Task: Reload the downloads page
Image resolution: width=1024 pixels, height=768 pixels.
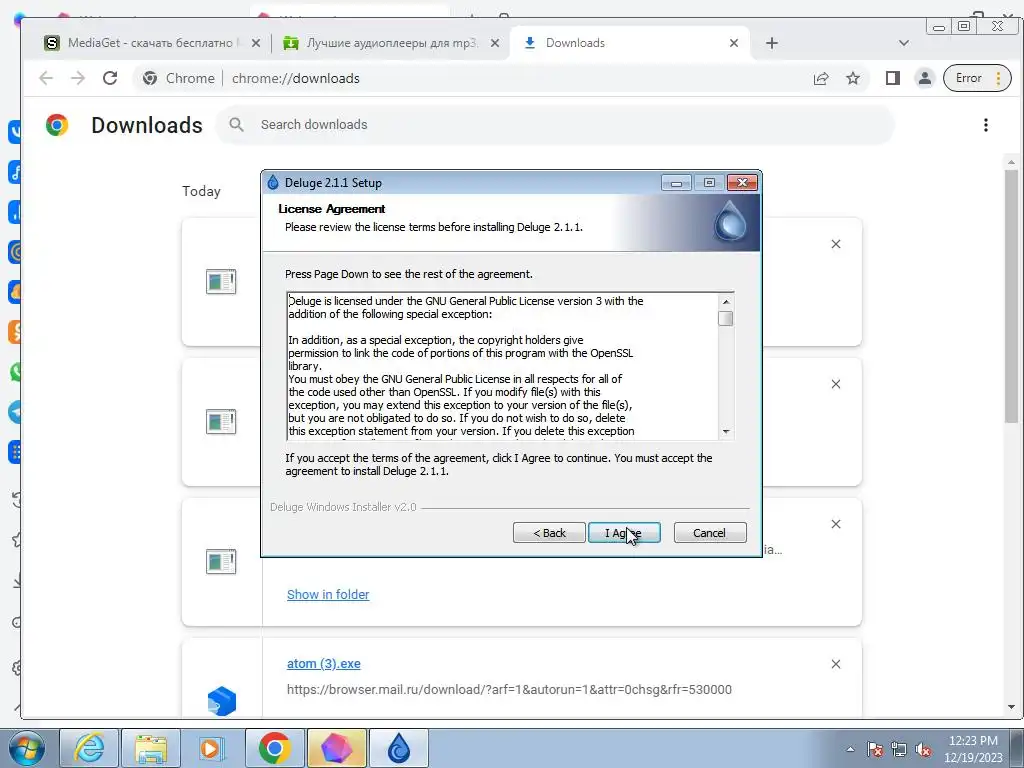Action: tap(110, 78)
